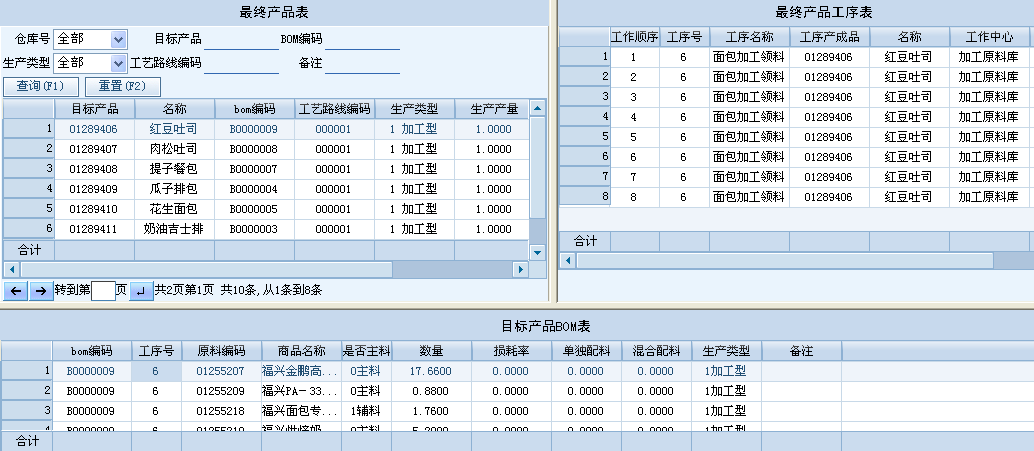Click product table horizontal scrollbar thumb

[206, 269]
